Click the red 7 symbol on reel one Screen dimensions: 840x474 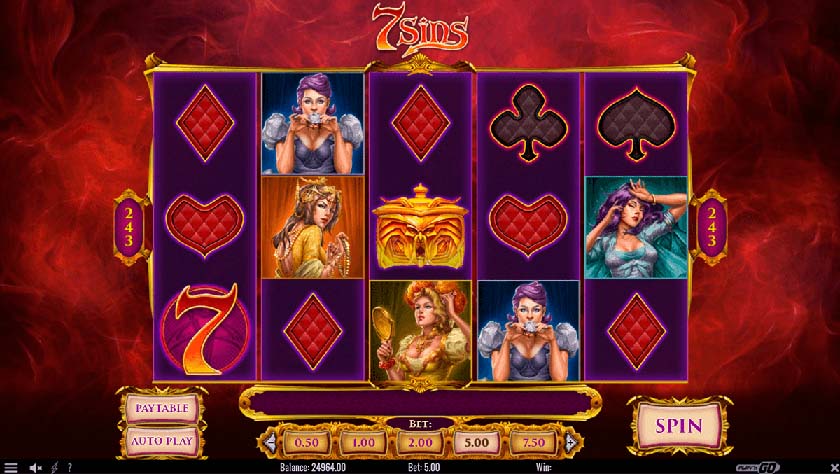tap(205, 329)
